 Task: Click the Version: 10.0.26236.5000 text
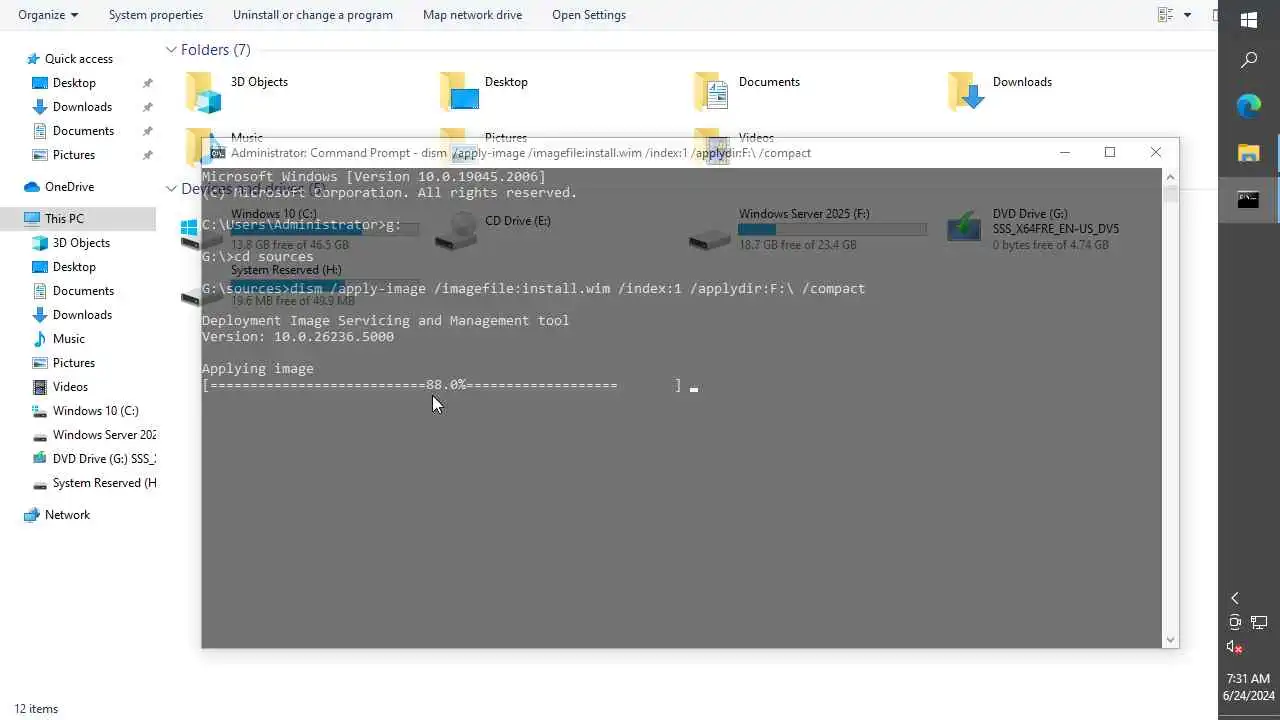click(298, 337)
